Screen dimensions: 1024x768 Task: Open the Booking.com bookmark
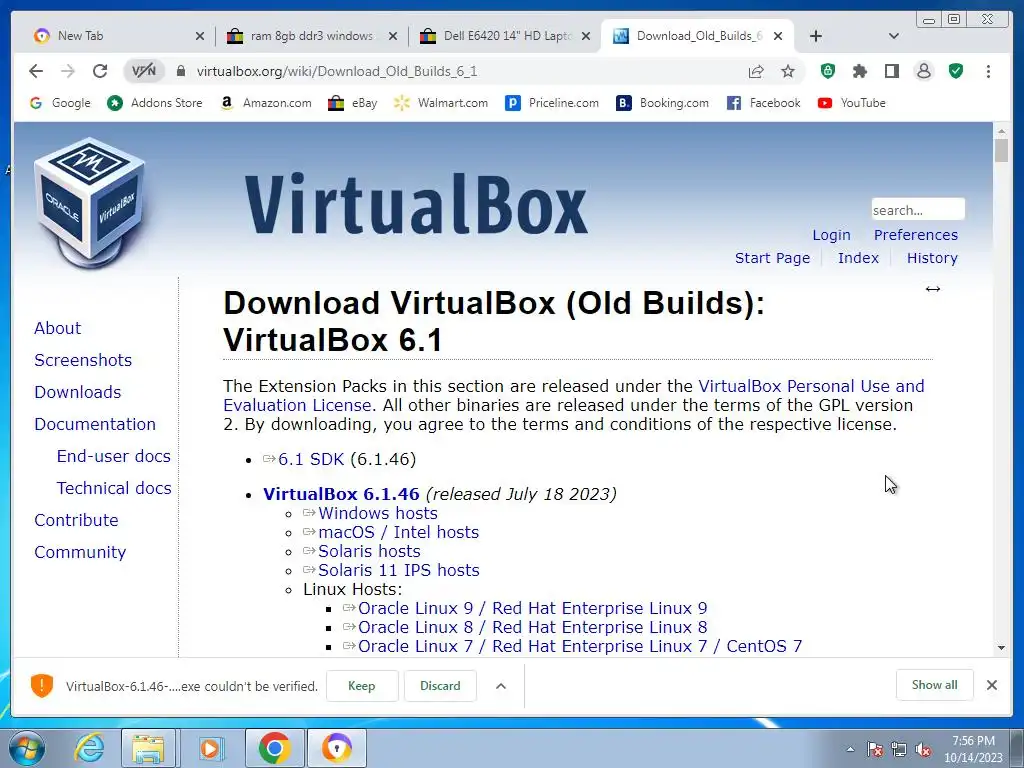pos(663,103)
